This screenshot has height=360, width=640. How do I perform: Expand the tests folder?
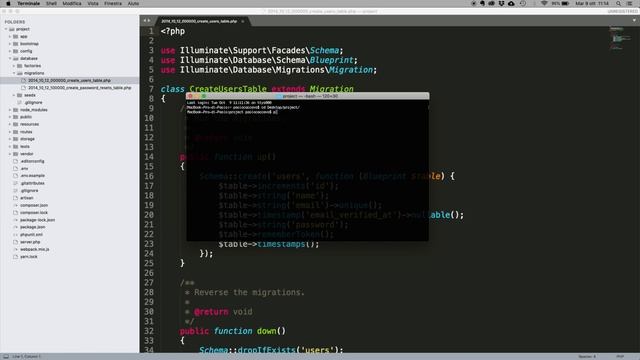[10, 147]
